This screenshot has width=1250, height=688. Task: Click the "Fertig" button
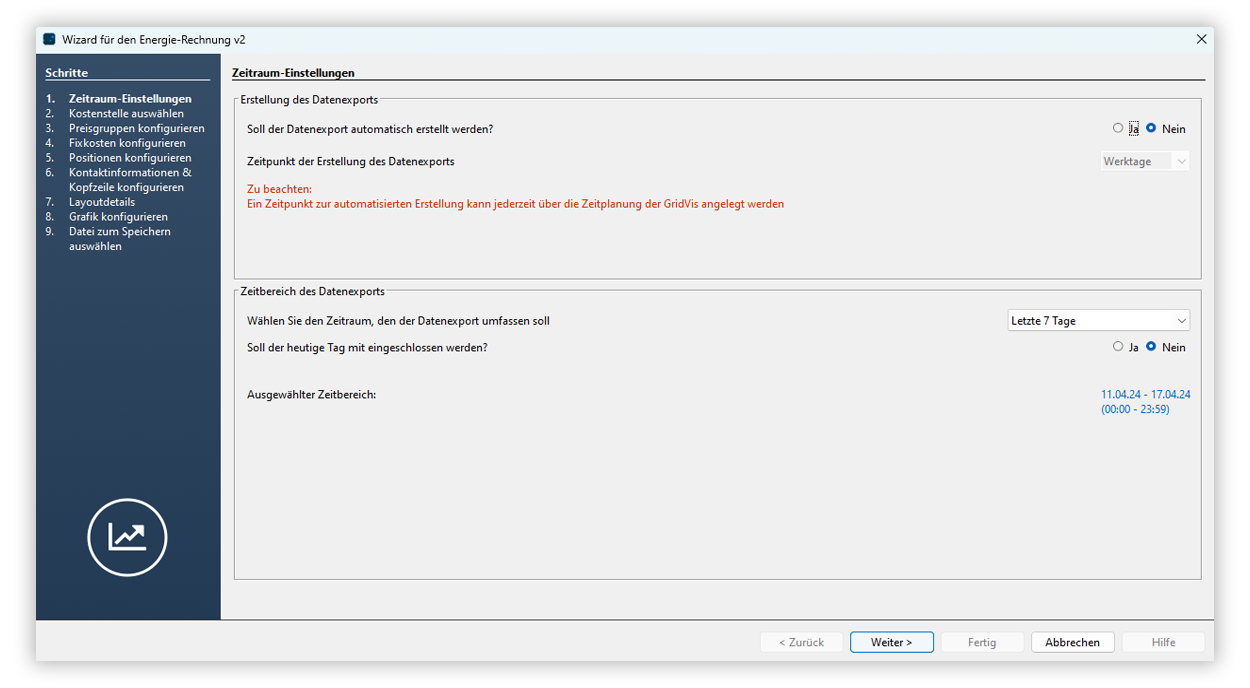[x=982, y=642]
